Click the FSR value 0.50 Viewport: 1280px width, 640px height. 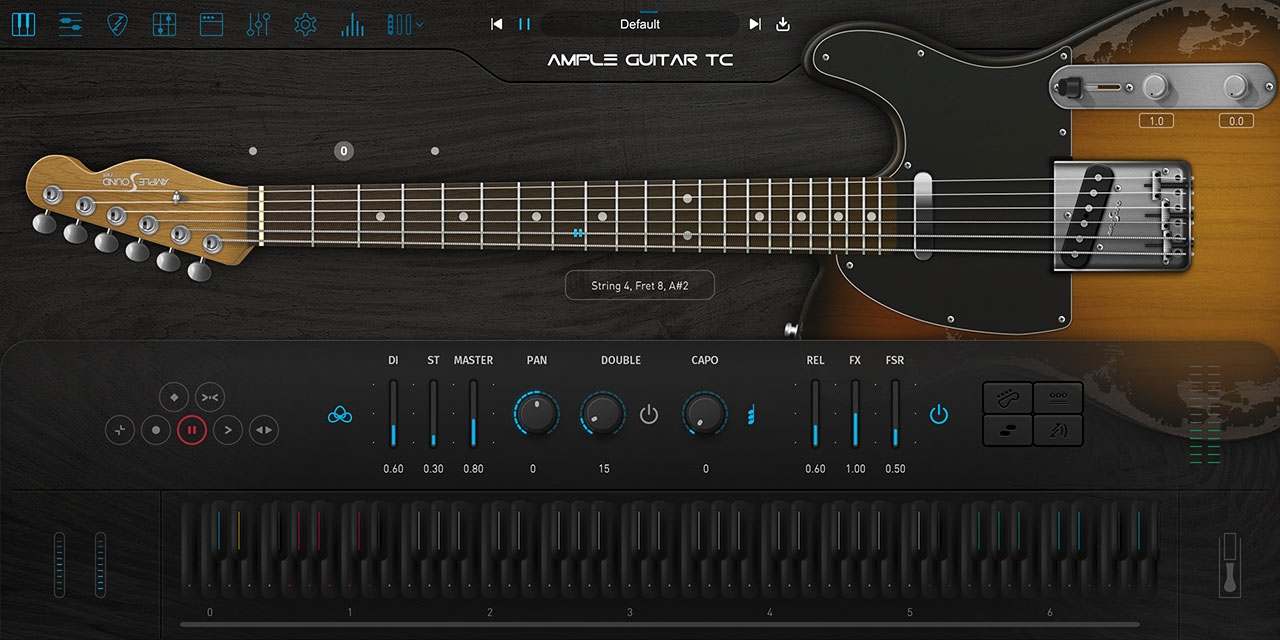click(x=895, y=469)
